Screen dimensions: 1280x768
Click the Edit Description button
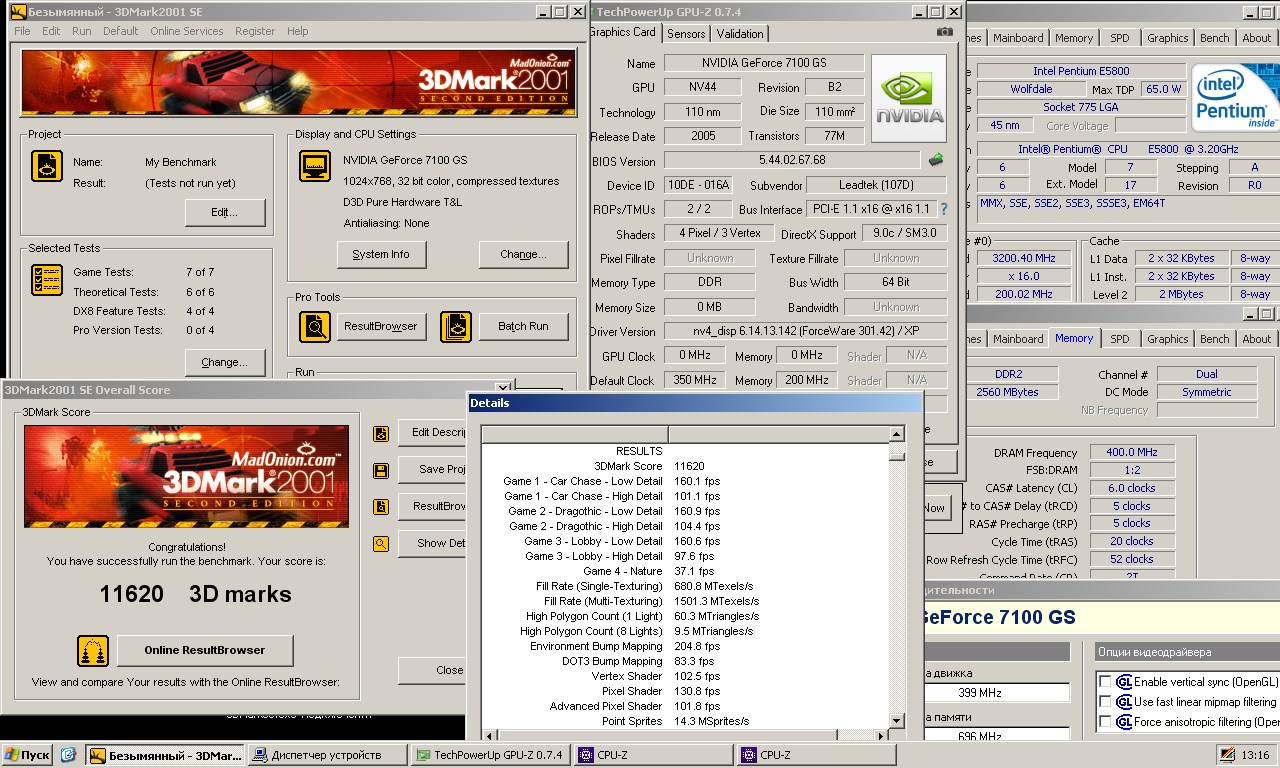point(433,434)
